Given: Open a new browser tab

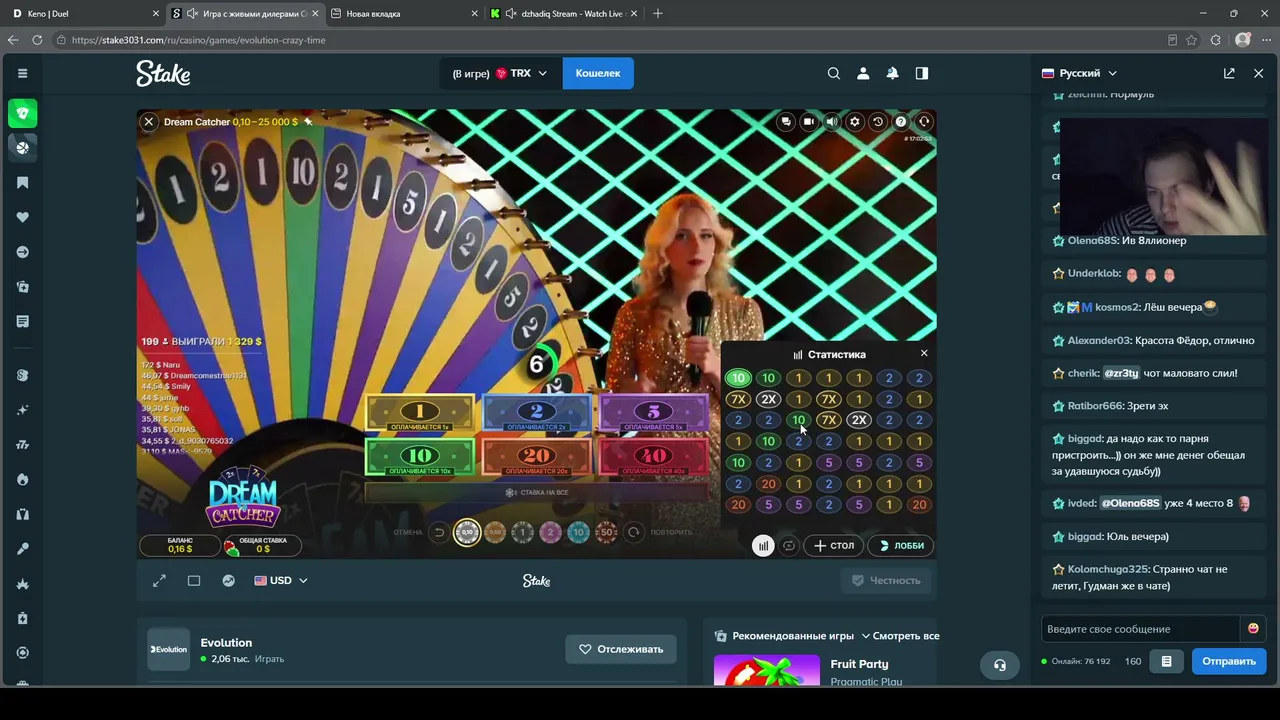Looking at the screenshot, I should click(658, 14).
